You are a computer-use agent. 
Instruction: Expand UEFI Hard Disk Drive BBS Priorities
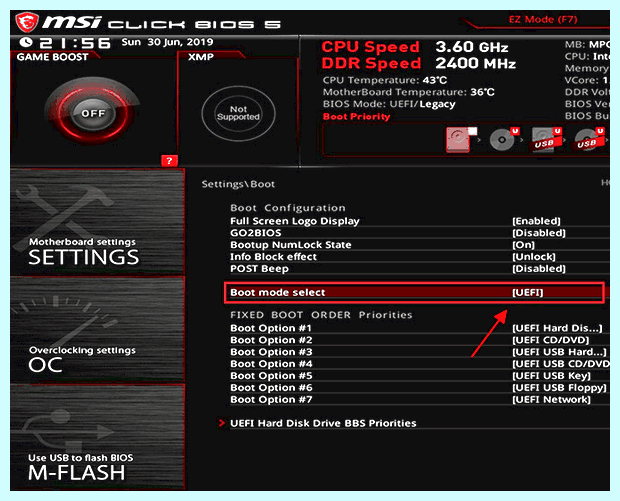coord(323,423)
